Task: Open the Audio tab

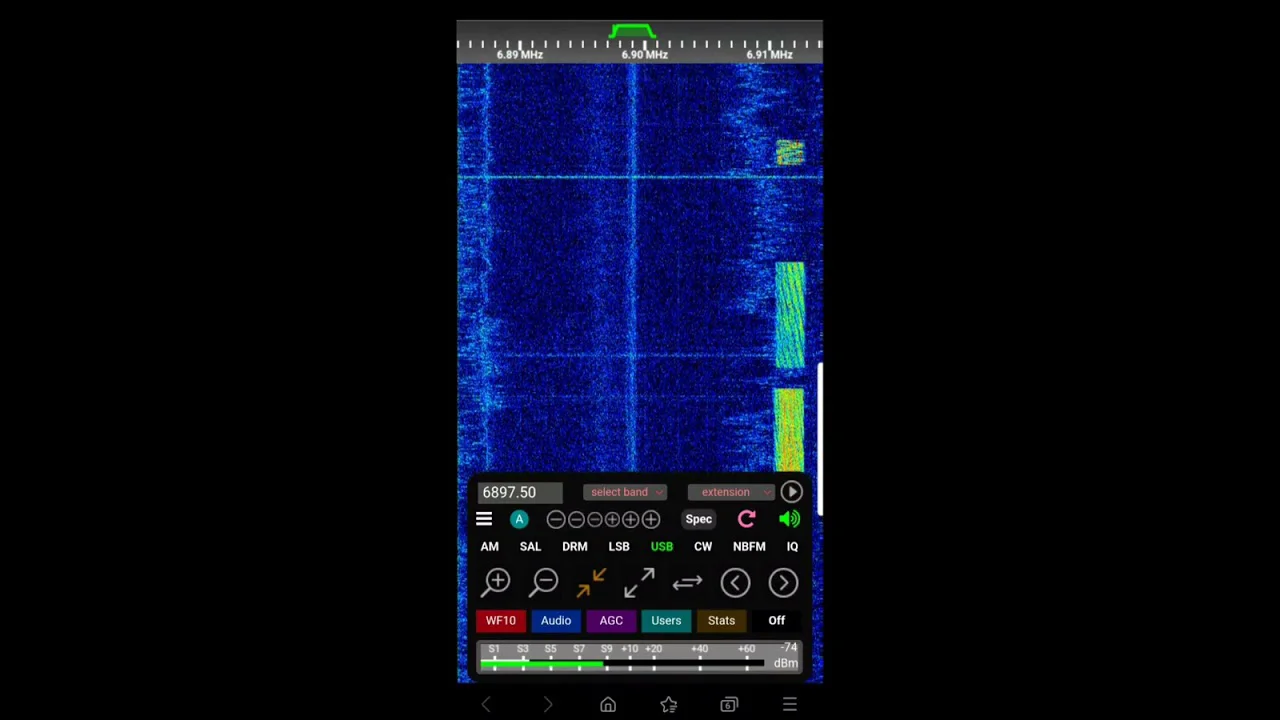Action: coord(556,621)
